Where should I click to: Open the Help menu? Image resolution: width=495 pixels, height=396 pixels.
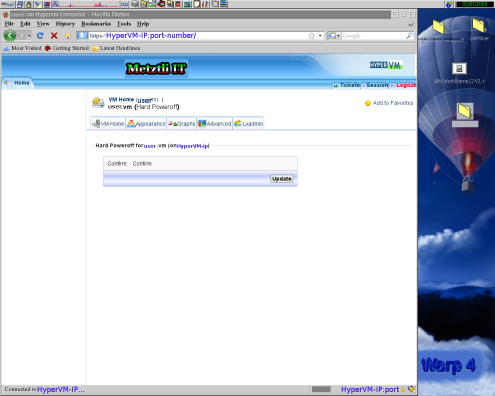[x=143, y=24]
